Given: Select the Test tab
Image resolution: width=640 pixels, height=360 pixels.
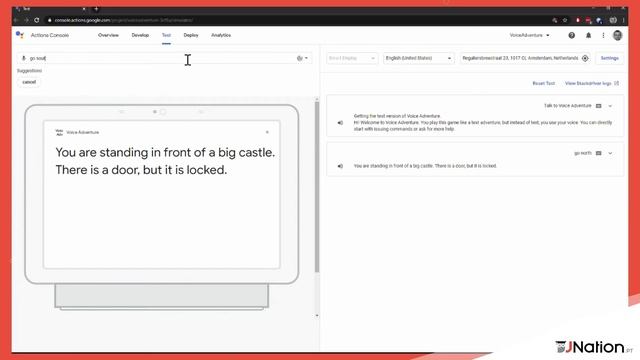Looking at the screenshot, I should tap(166, 36).
